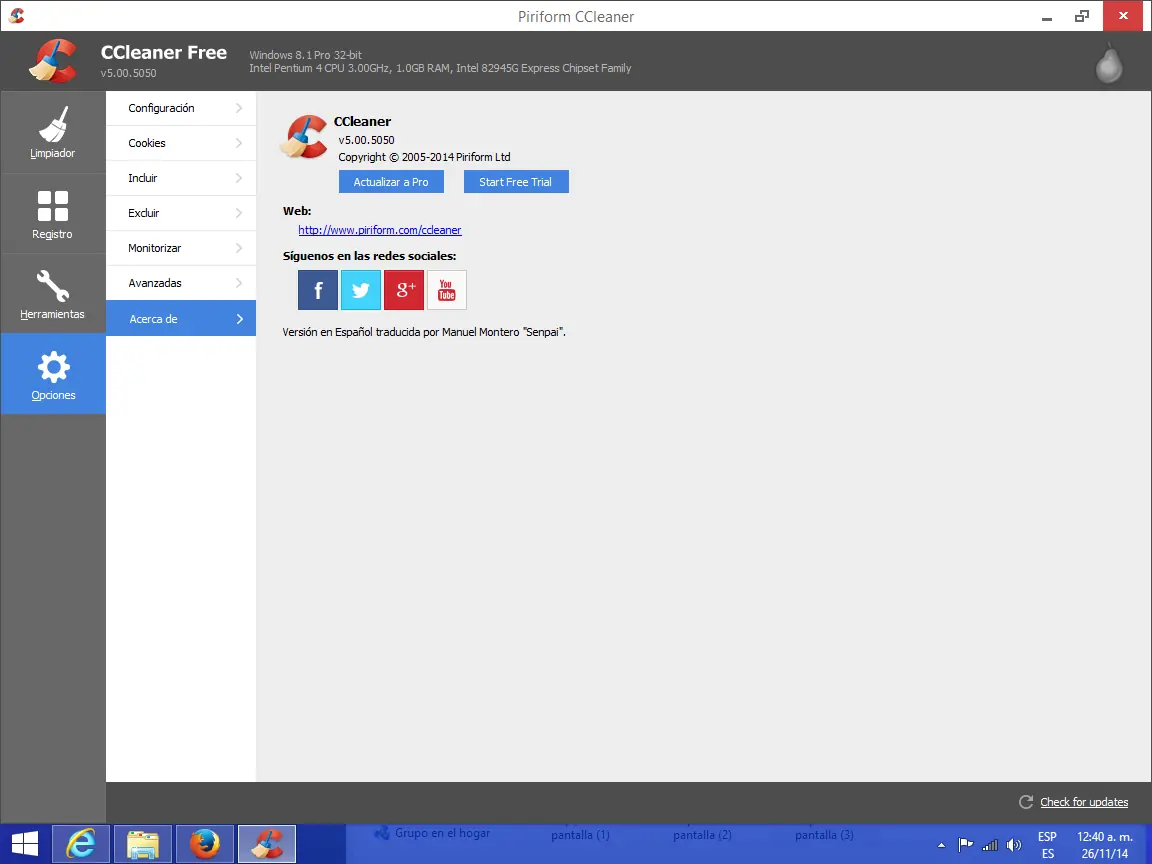Open Avanzadas options page

pyautogui.click(x=181, y=283)
